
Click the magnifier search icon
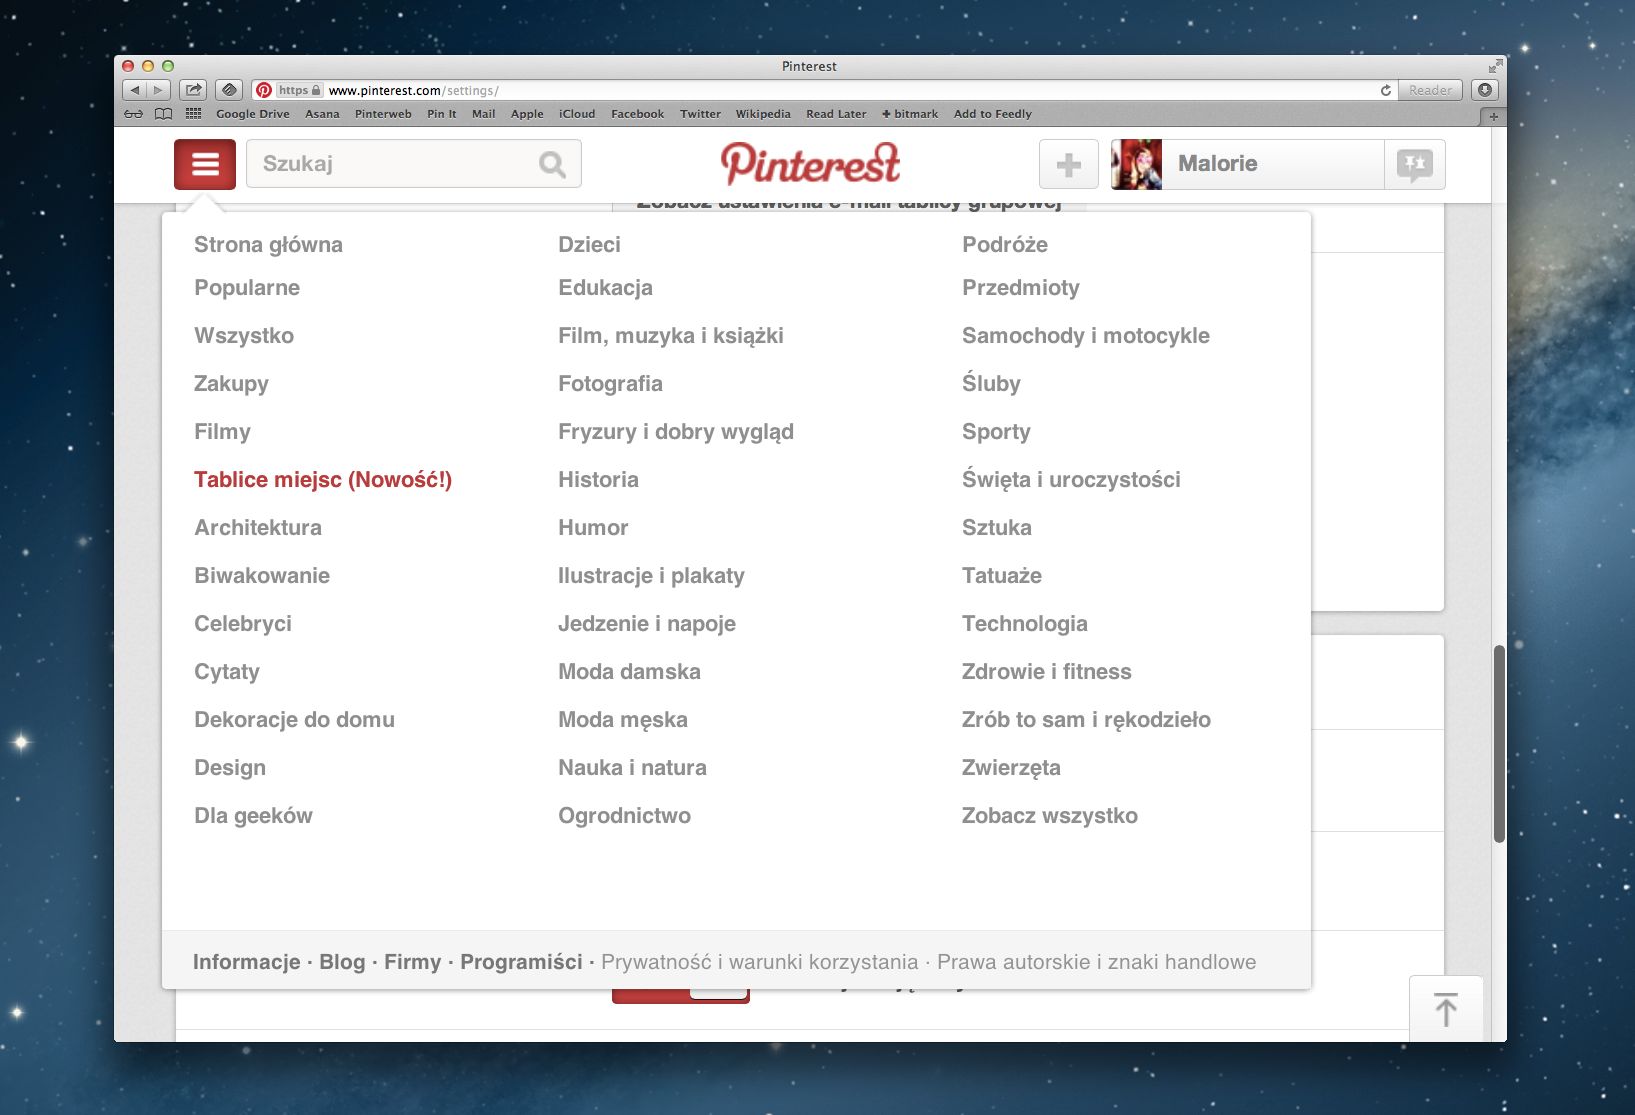point(552,164)
